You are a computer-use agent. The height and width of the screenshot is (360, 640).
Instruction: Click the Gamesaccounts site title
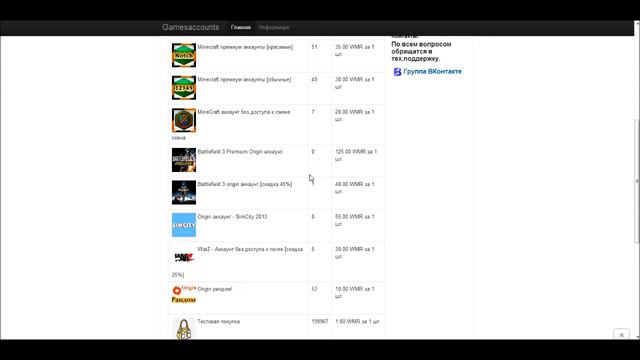[191, 27]
